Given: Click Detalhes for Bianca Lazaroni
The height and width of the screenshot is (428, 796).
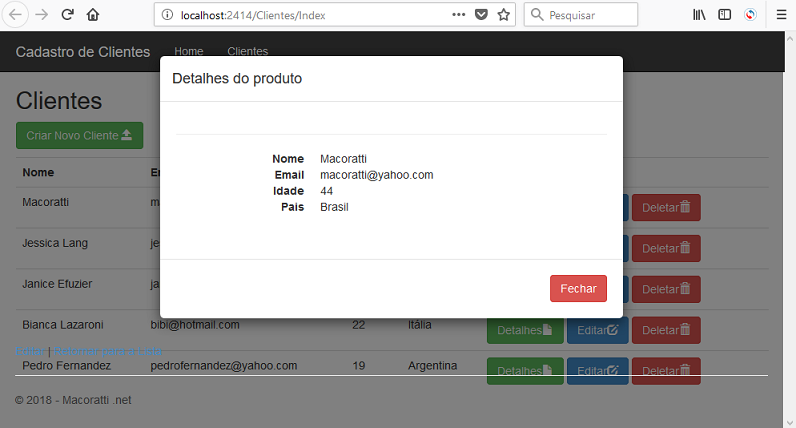Looking at the screenshot, I should [524, 330].
